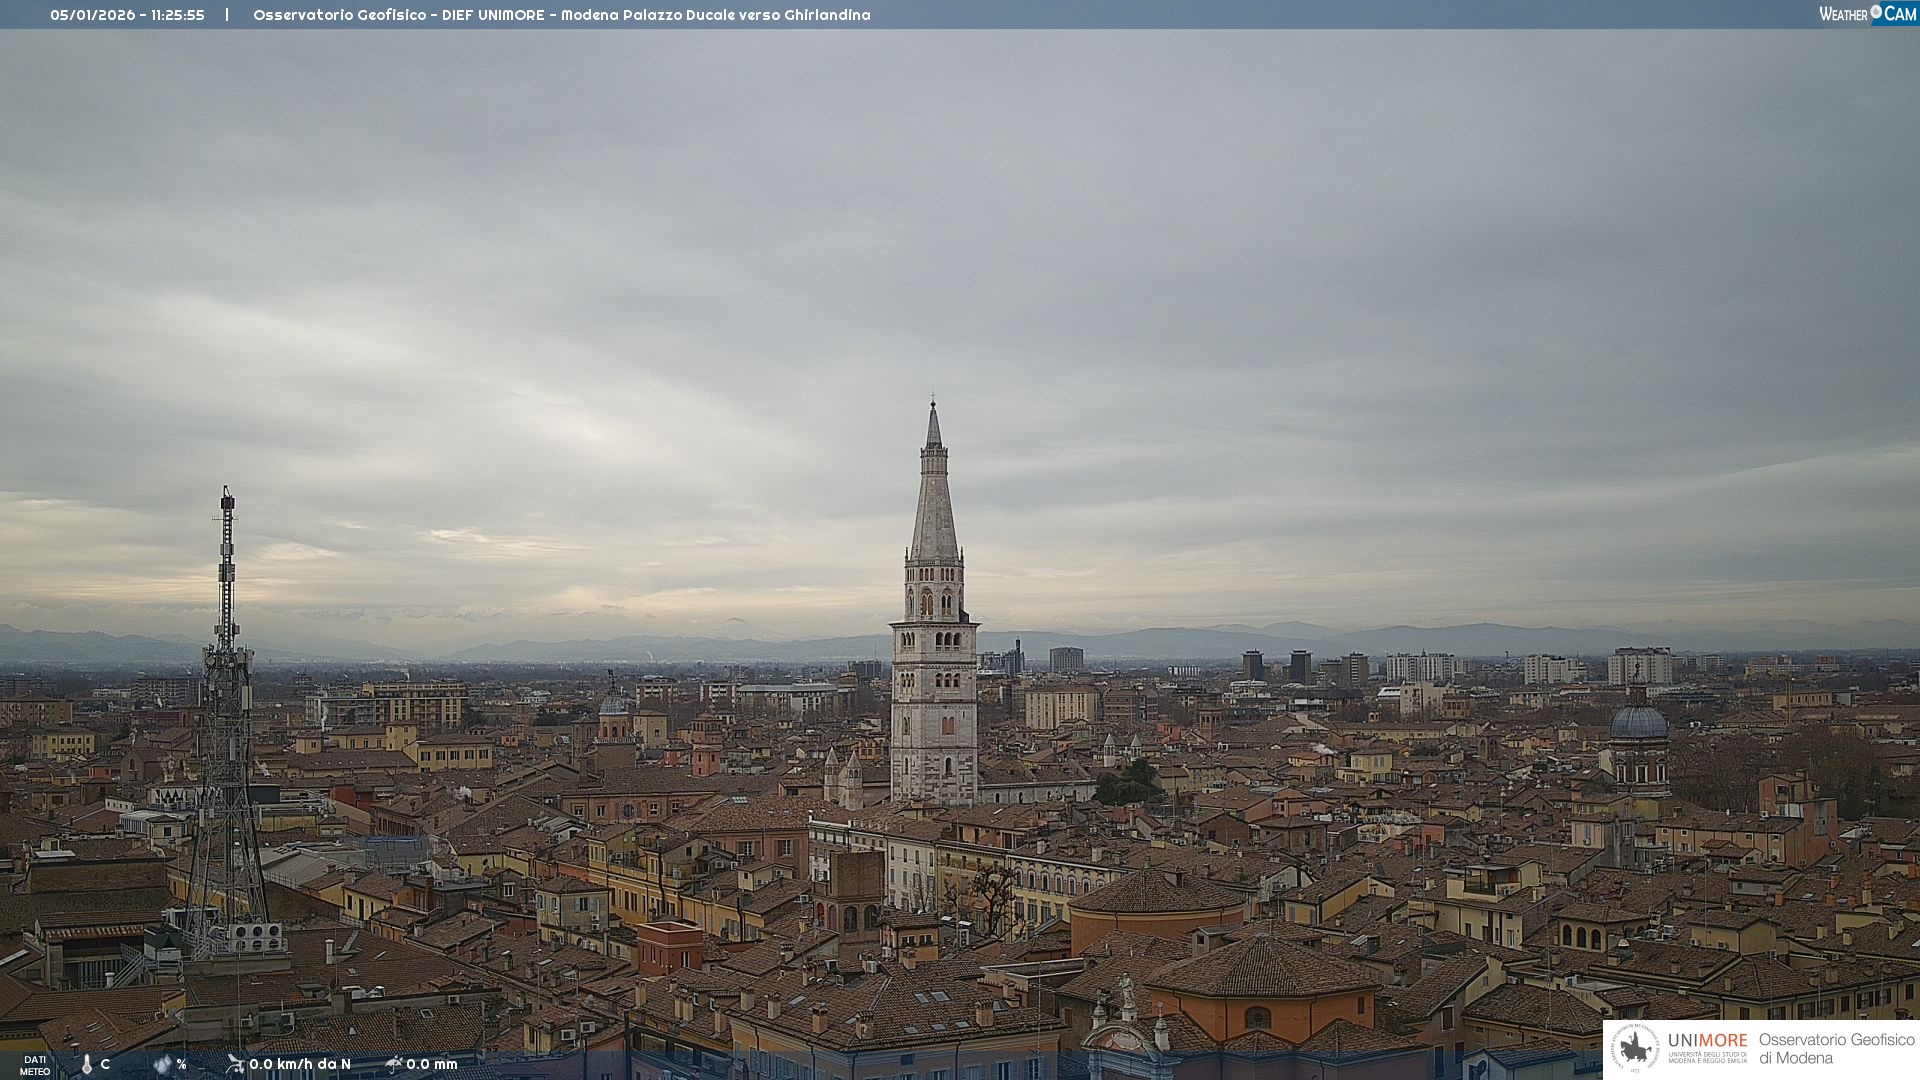1920x1080 pixels.
Task: Click the umbrella rainfall icon
Action: [394, 1064]
